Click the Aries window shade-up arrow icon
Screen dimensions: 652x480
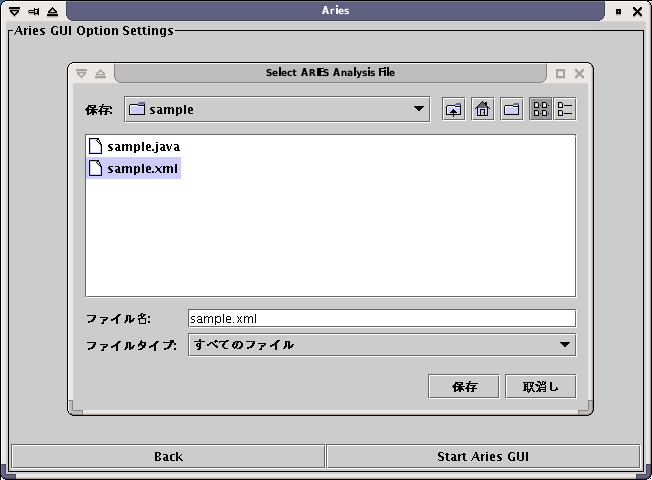click(x=52, y=11)
